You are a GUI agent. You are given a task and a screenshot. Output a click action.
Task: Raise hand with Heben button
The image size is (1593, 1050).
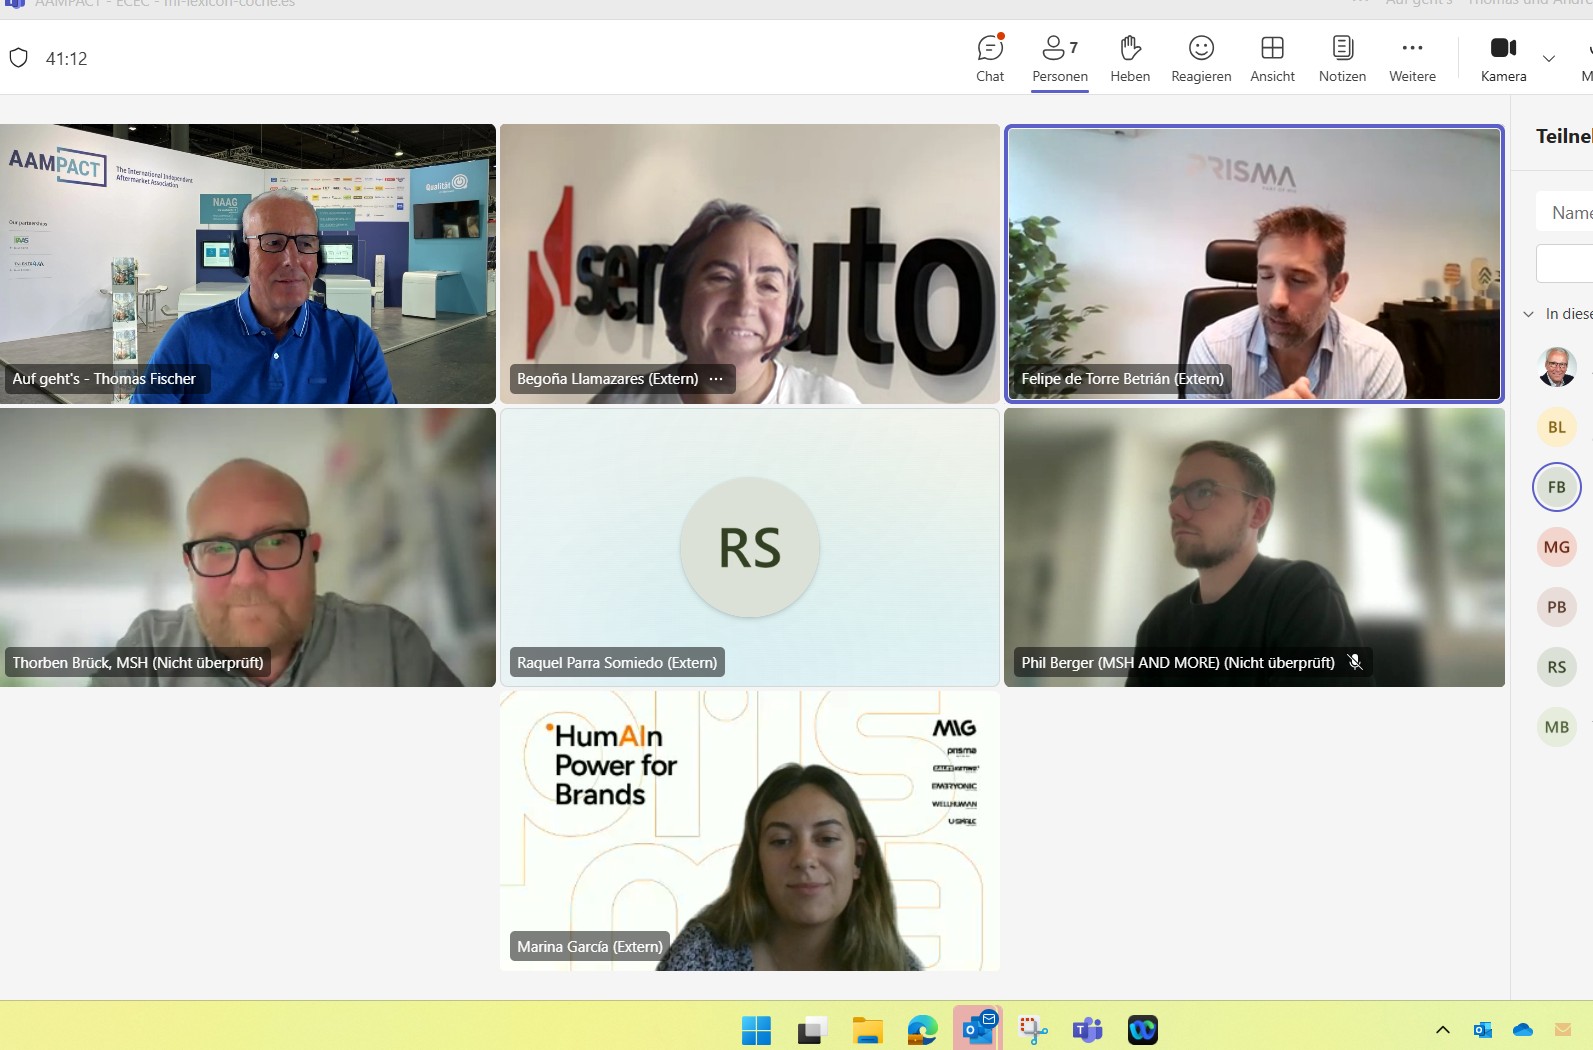[1129, 59]
